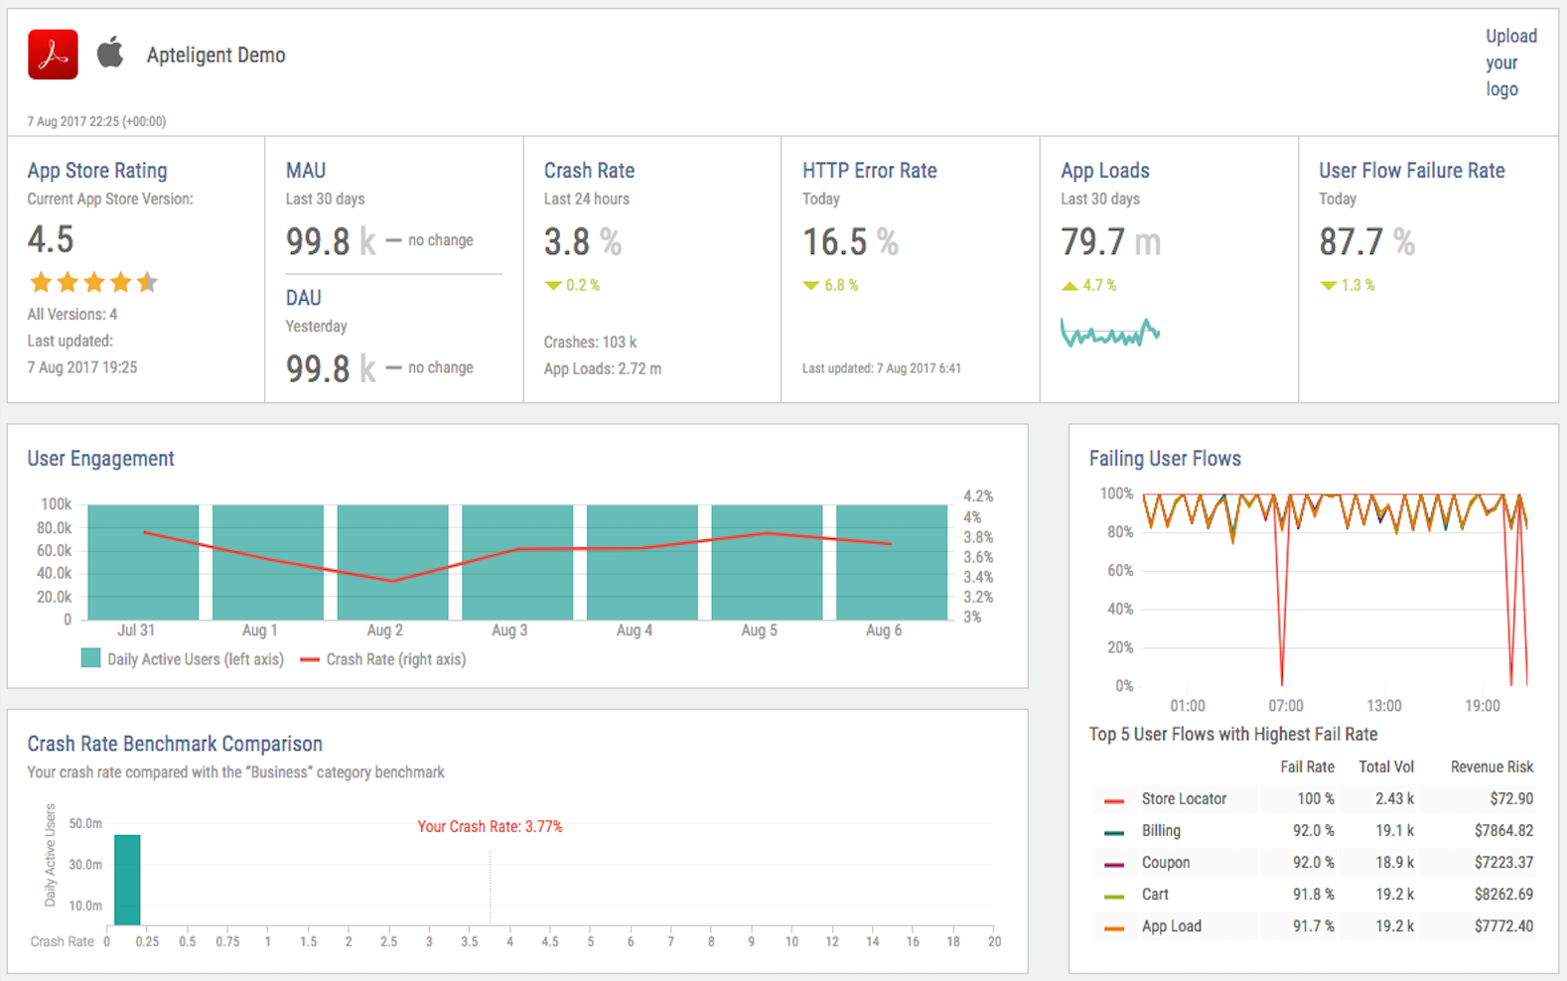
Task: Click the App Loads card title
Action: (x=1105, y=171)
